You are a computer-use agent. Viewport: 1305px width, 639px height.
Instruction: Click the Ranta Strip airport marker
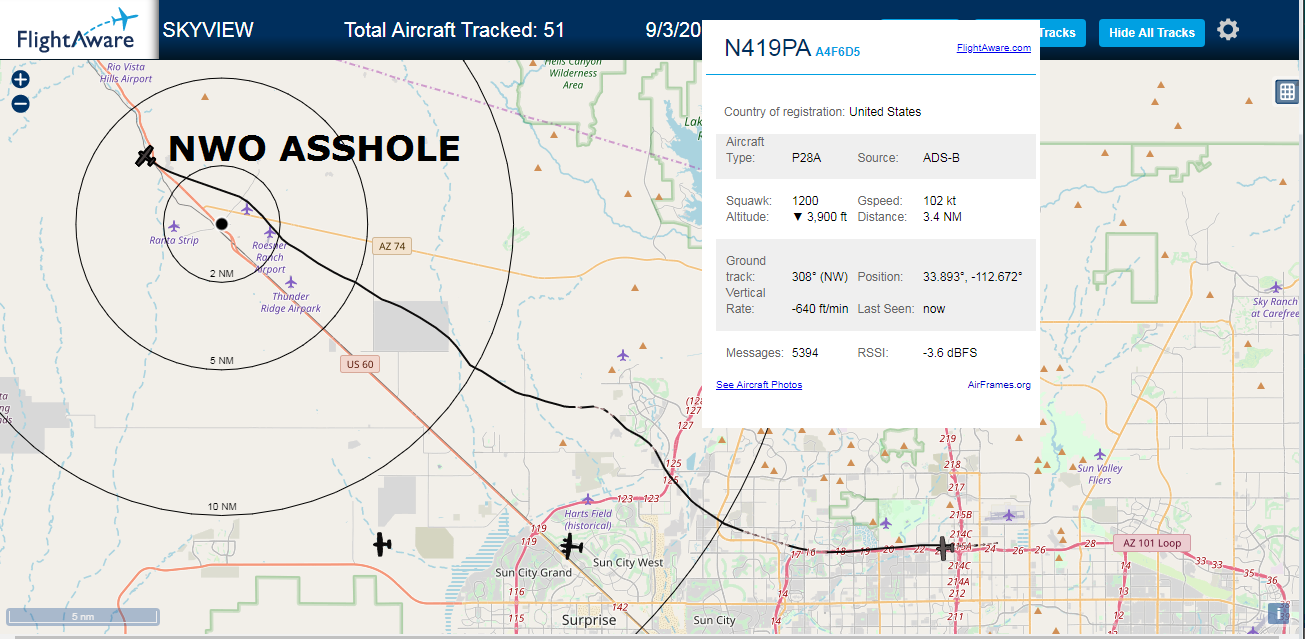tap(174, 226)
